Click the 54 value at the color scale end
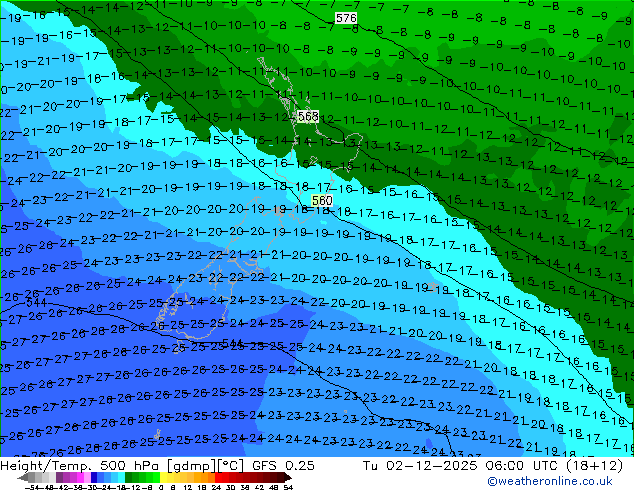The image size is (634, 490). coord(288,488)
